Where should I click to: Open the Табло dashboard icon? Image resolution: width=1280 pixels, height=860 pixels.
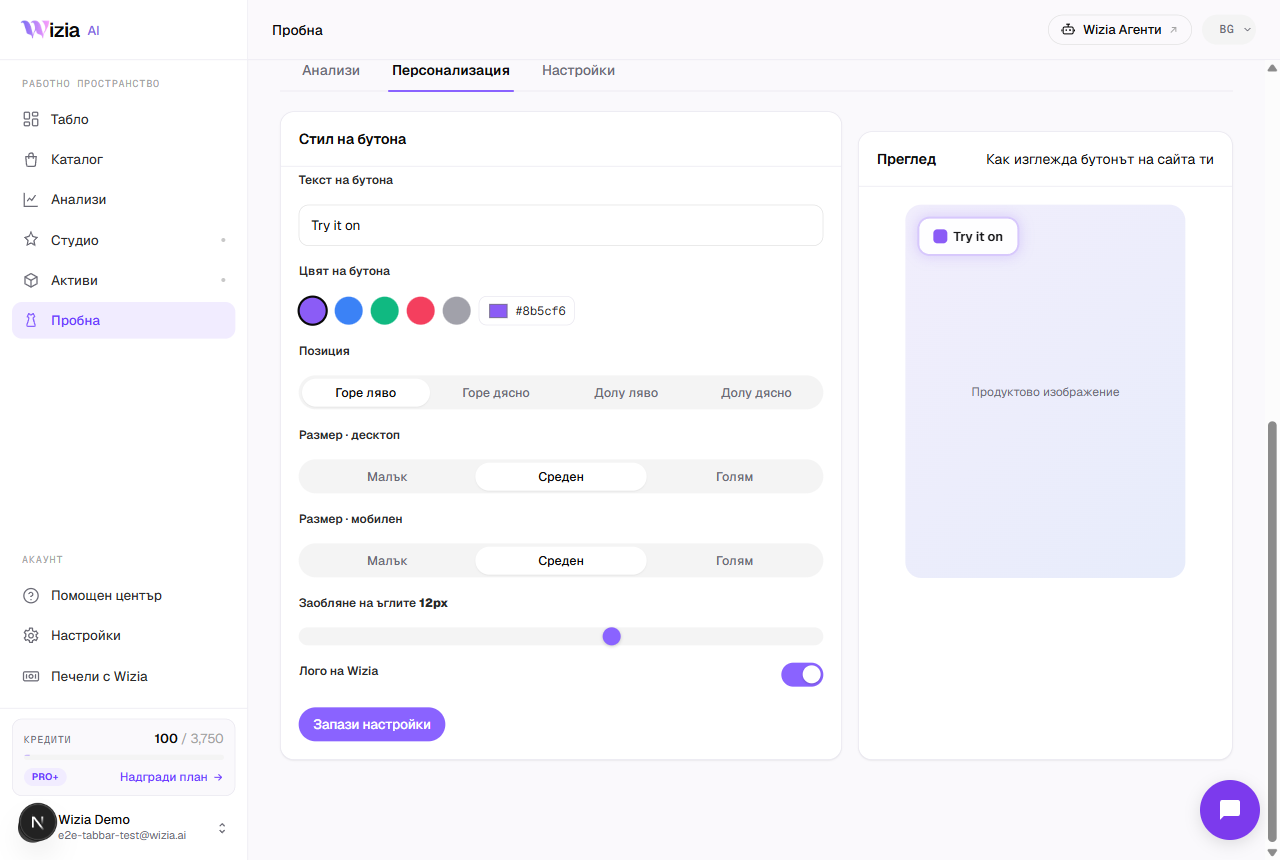31,119
